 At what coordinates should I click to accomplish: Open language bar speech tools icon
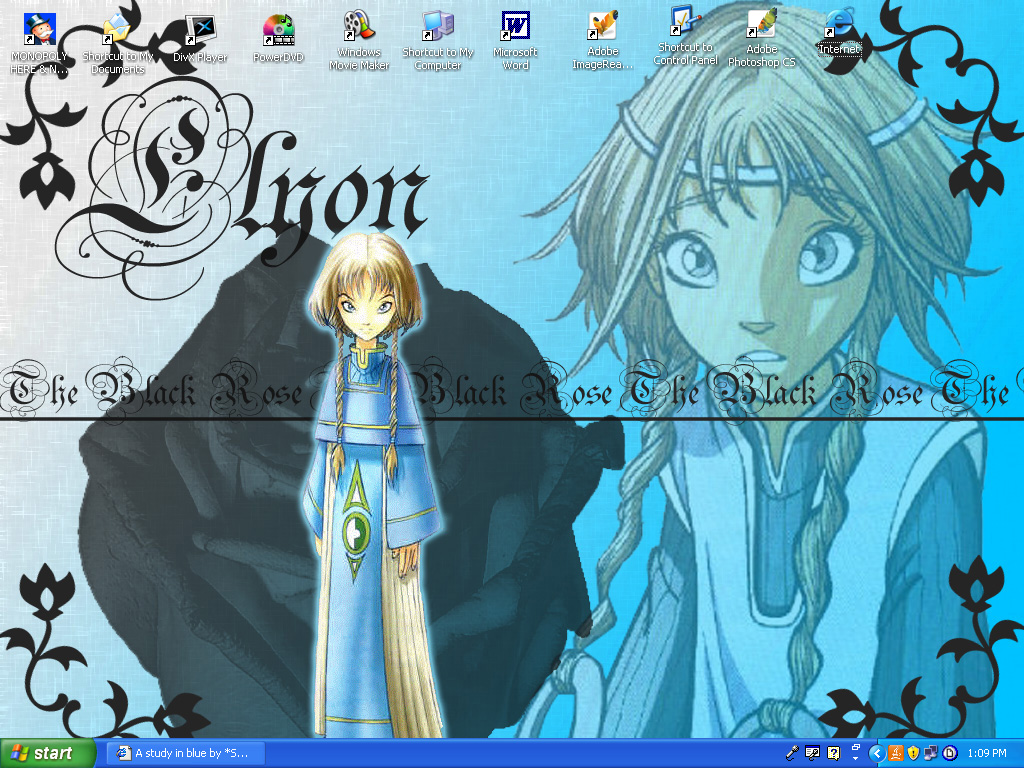tap(812, 753)
